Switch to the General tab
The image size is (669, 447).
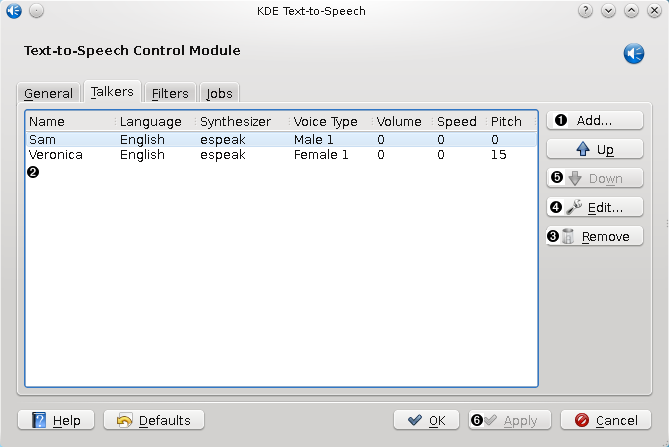tap(48, 93)
